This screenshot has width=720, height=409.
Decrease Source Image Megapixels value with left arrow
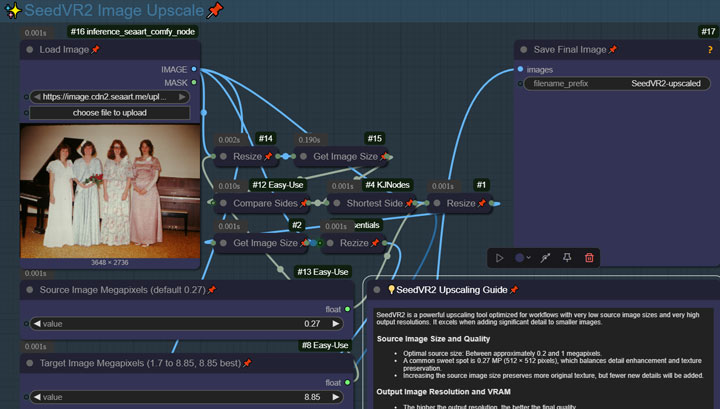[37, 324]
